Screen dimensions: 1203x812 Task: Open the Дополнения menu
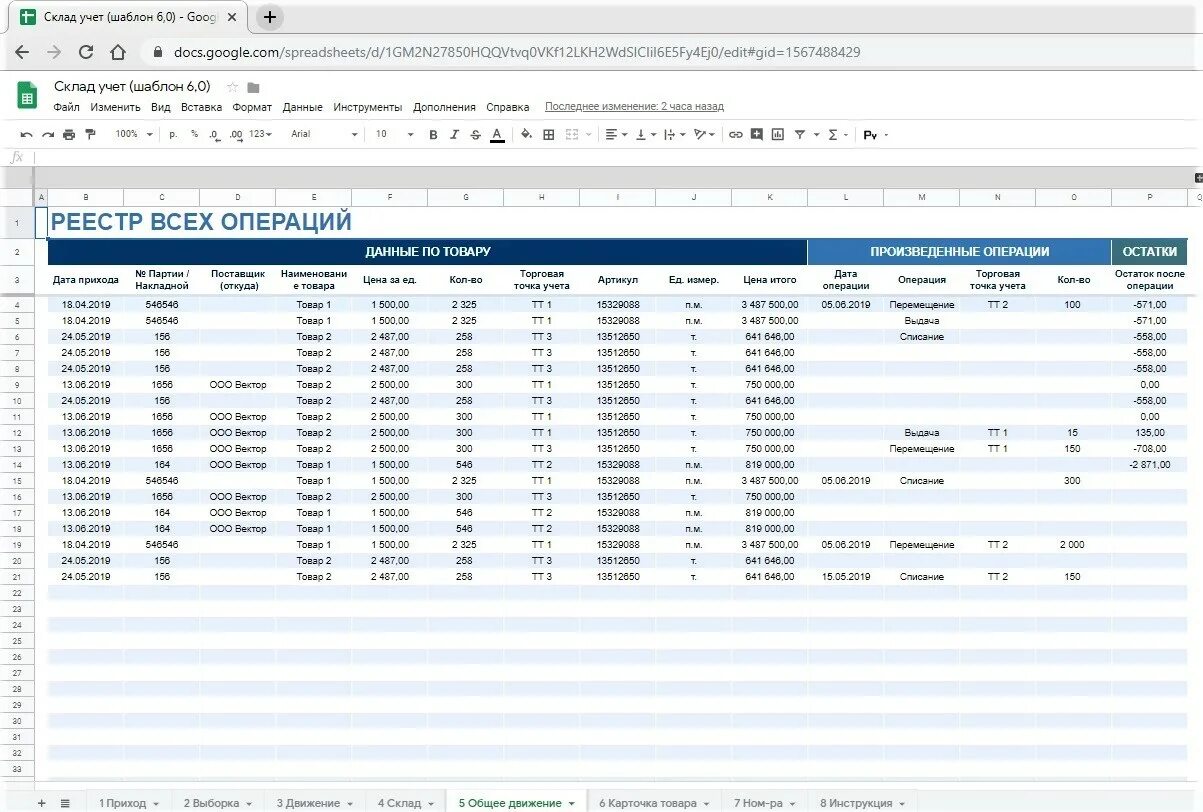point(444,107)
